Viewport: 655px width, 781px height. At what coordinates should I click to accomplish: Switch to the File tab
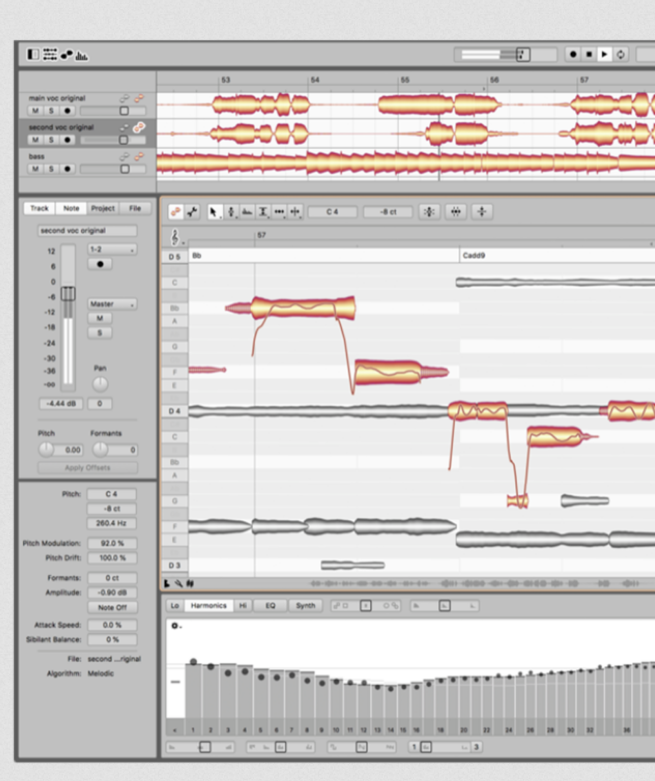(x=135, y=208)
